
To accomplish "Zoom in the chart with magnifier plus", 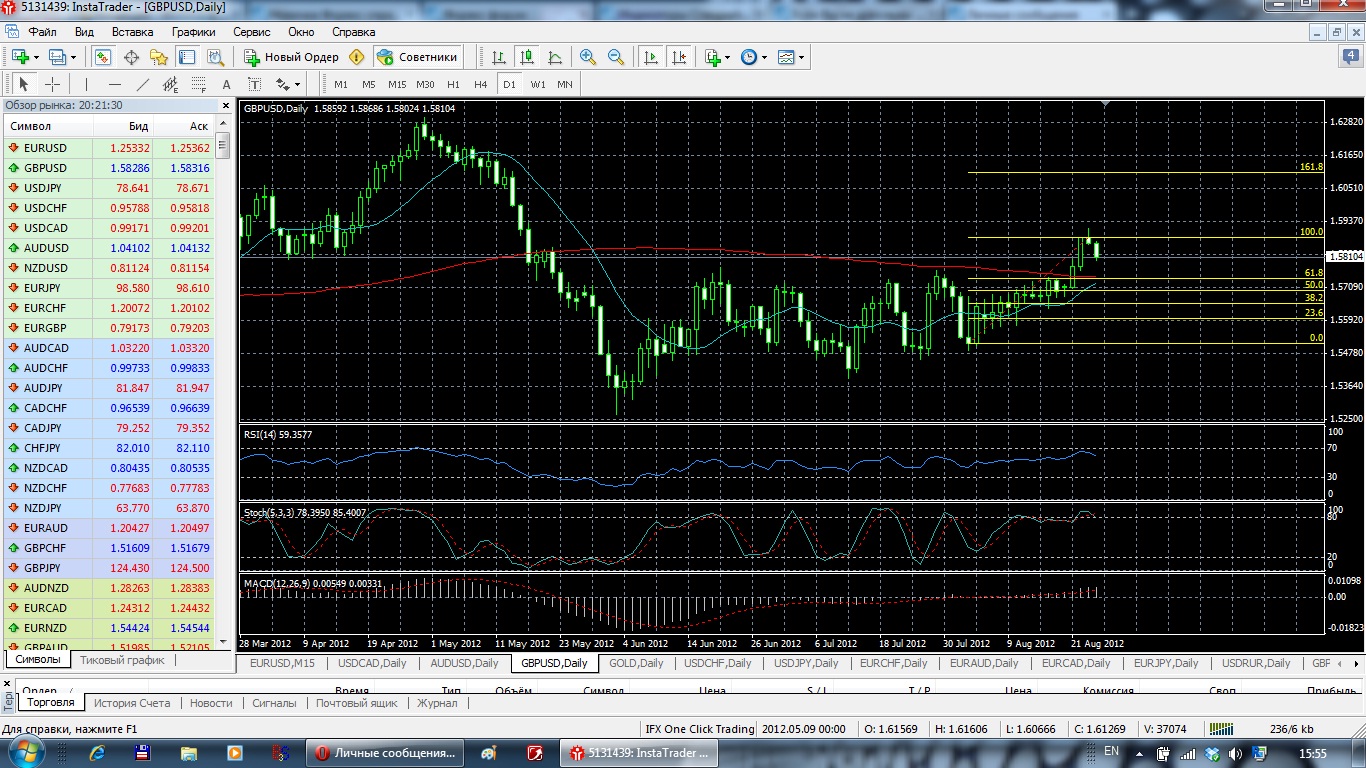I will [588, 57].
